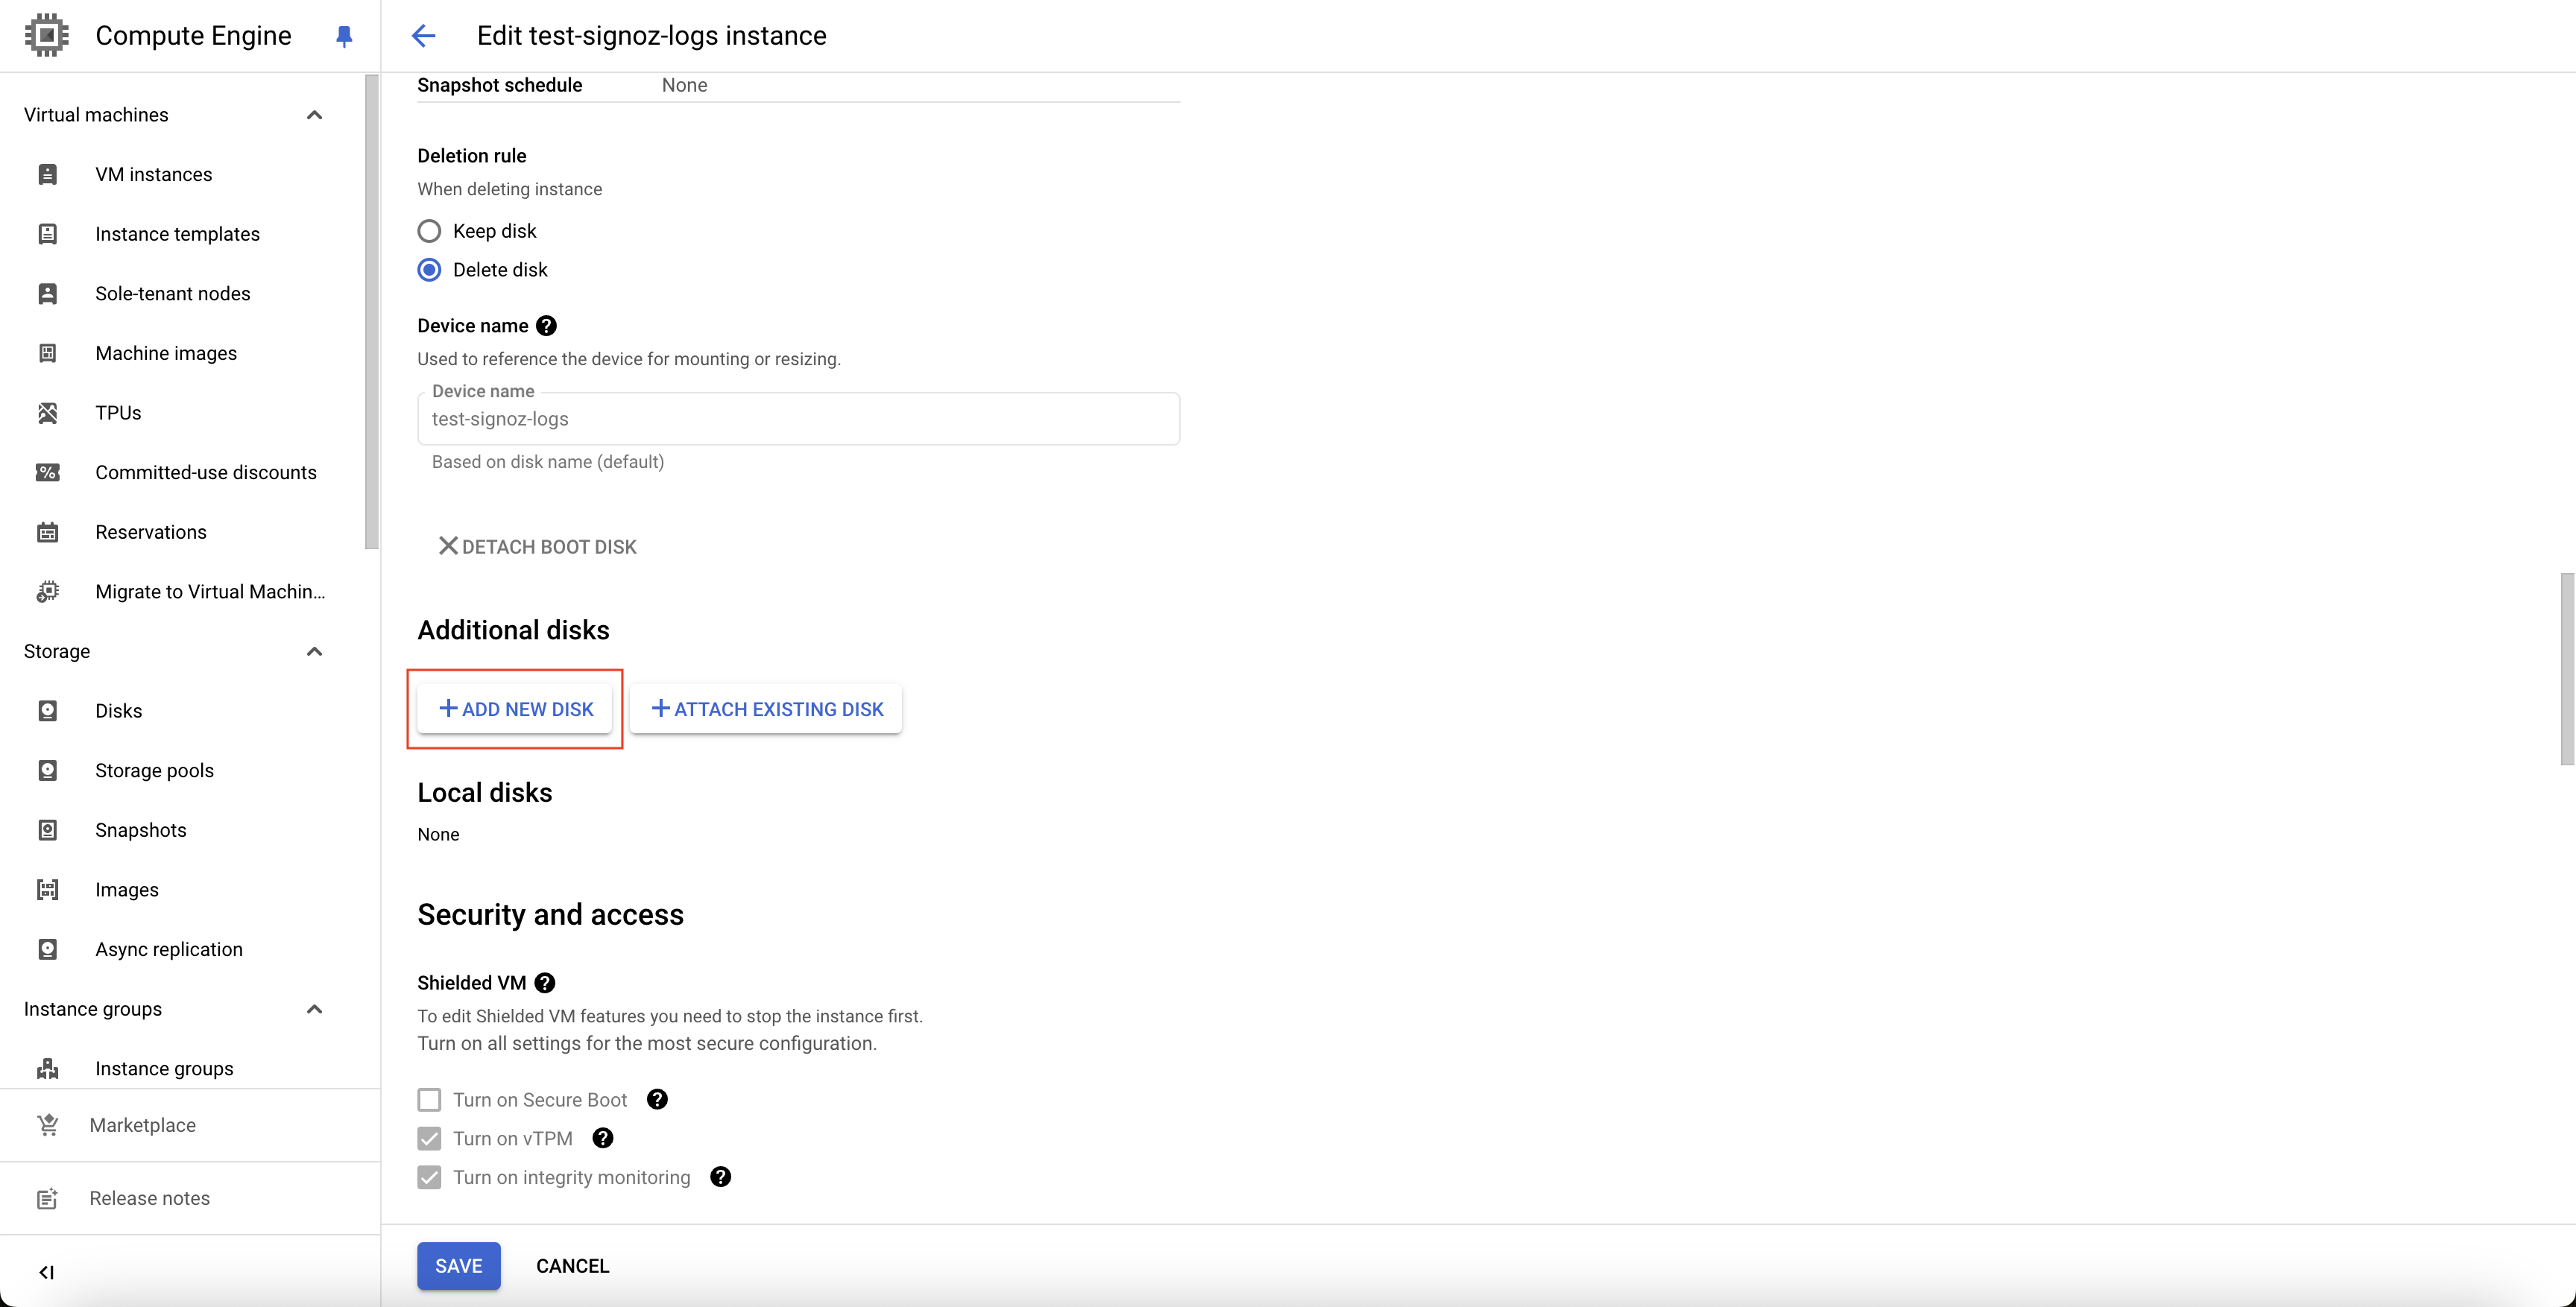This screenshot has height=1307, width=2576.
Task: Click the Snapshots sidebar icon
Action: click(47, 830)
